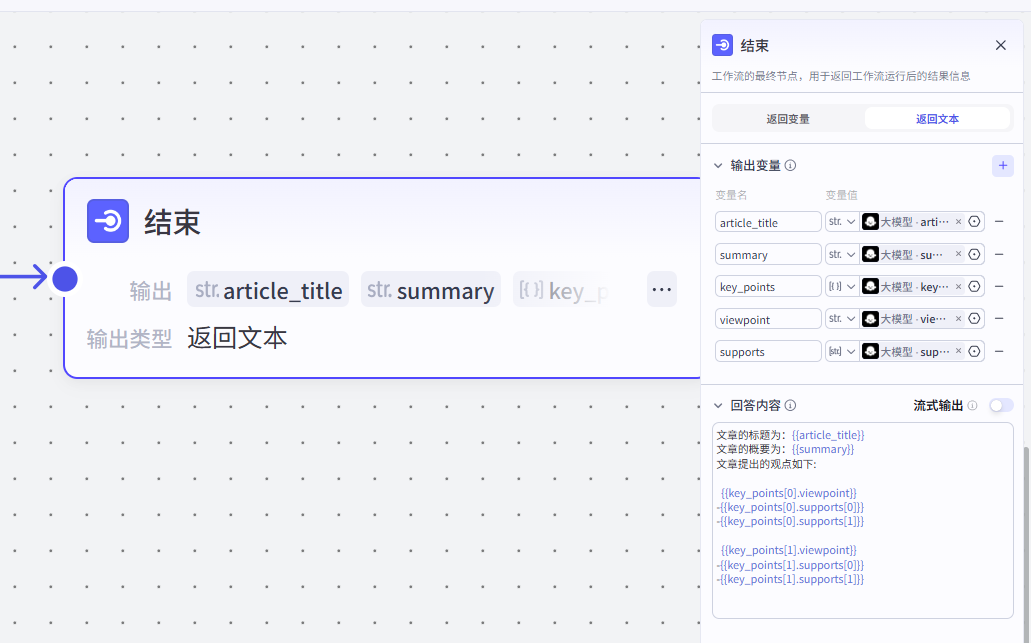Select the 返回文本 tab

[937, 119]
